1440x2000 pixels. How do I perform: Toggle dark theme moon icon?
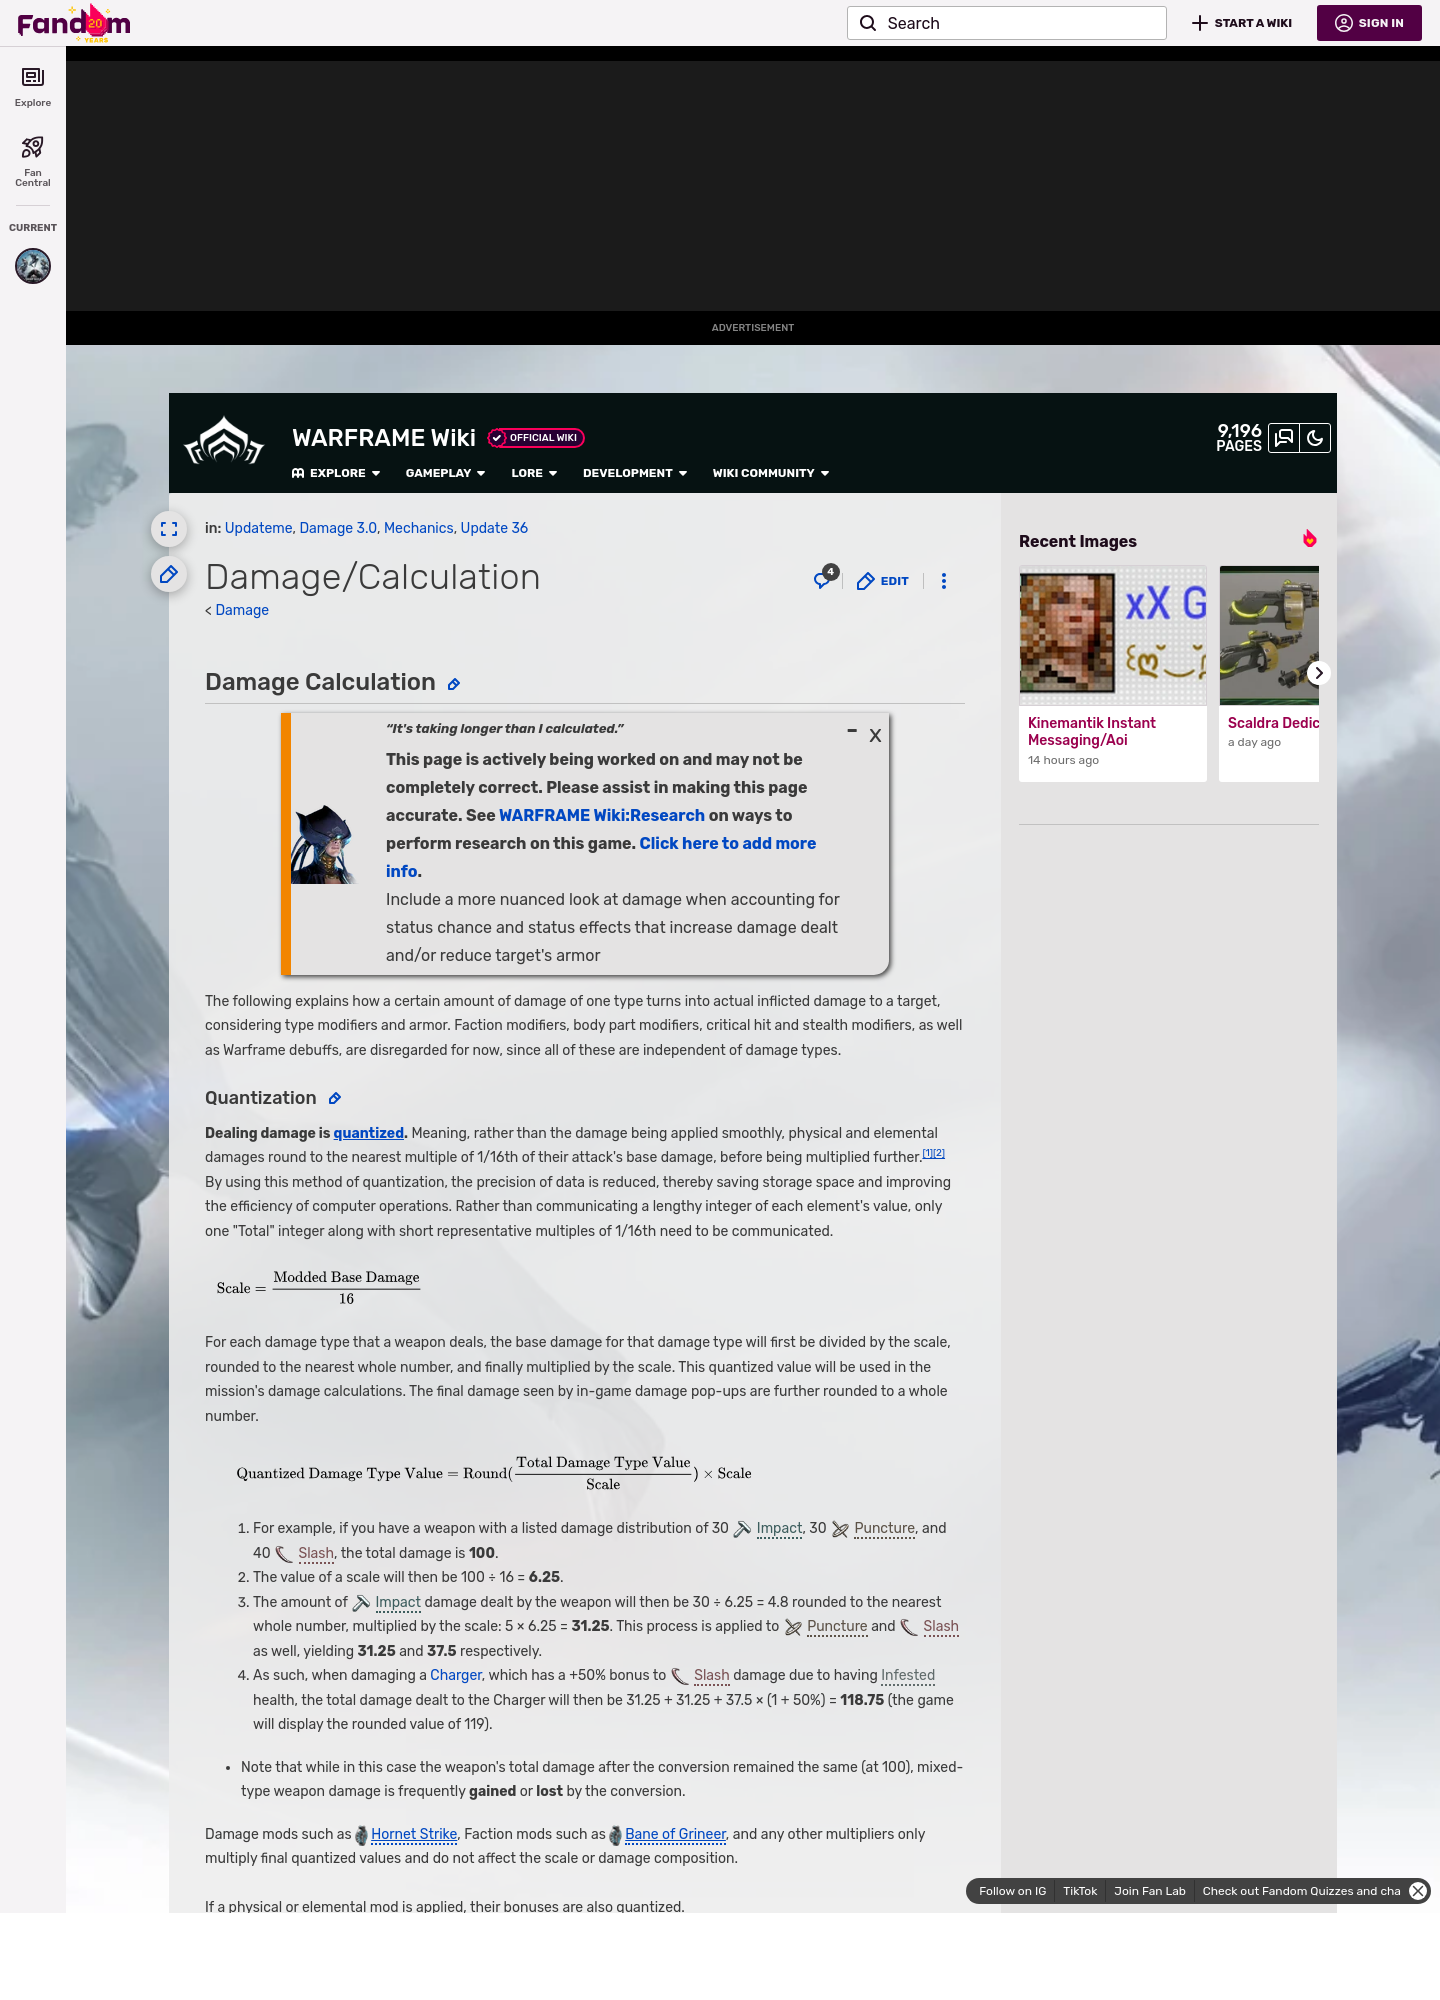[x=1315, y=438]
